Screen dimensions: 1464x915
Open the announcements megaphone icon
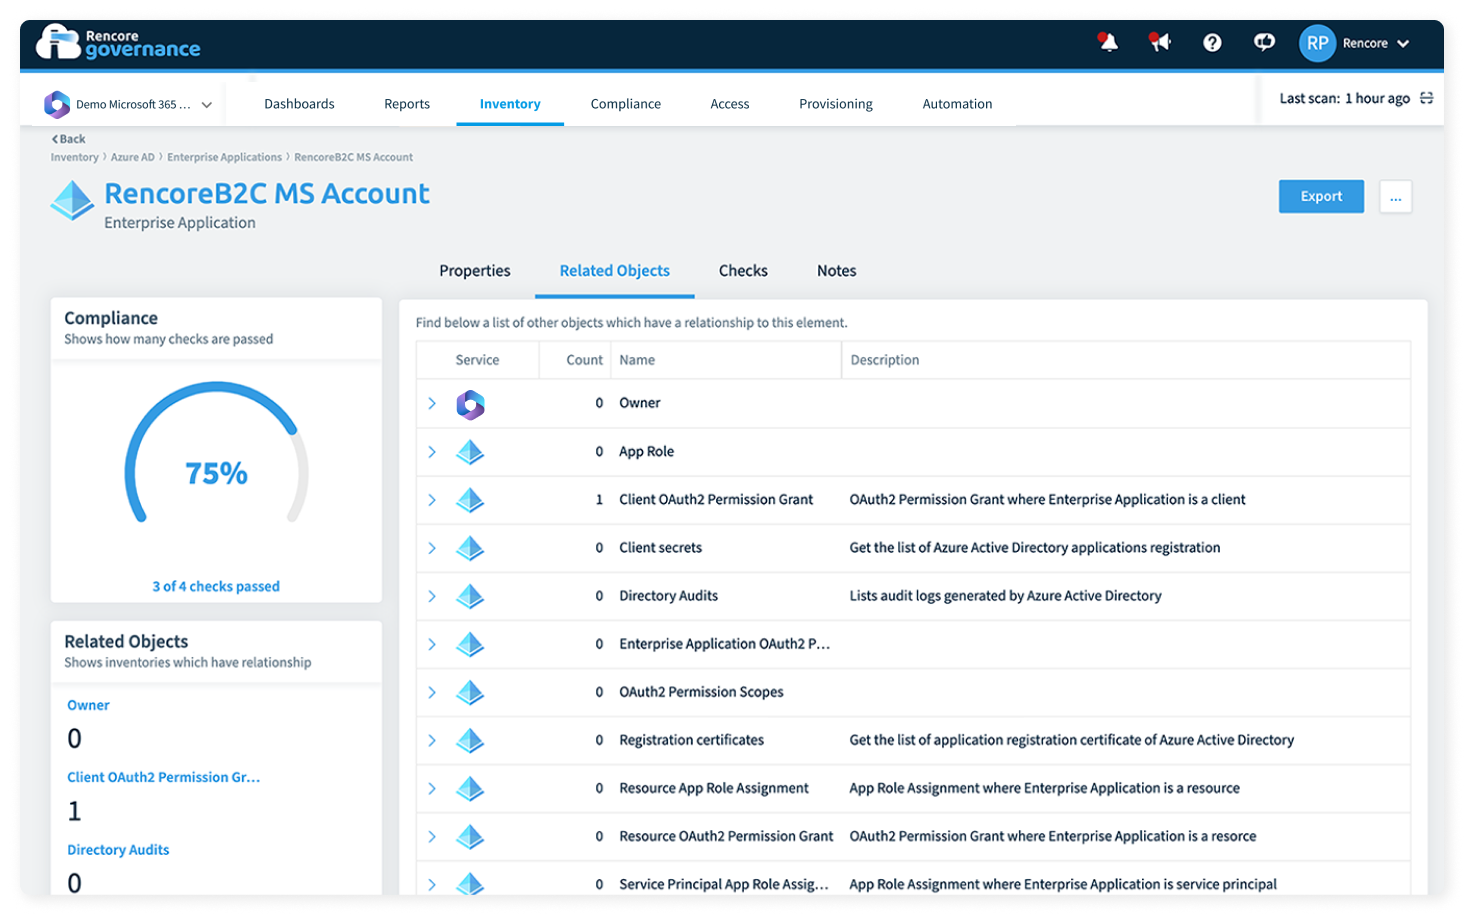coord(1160,42)
